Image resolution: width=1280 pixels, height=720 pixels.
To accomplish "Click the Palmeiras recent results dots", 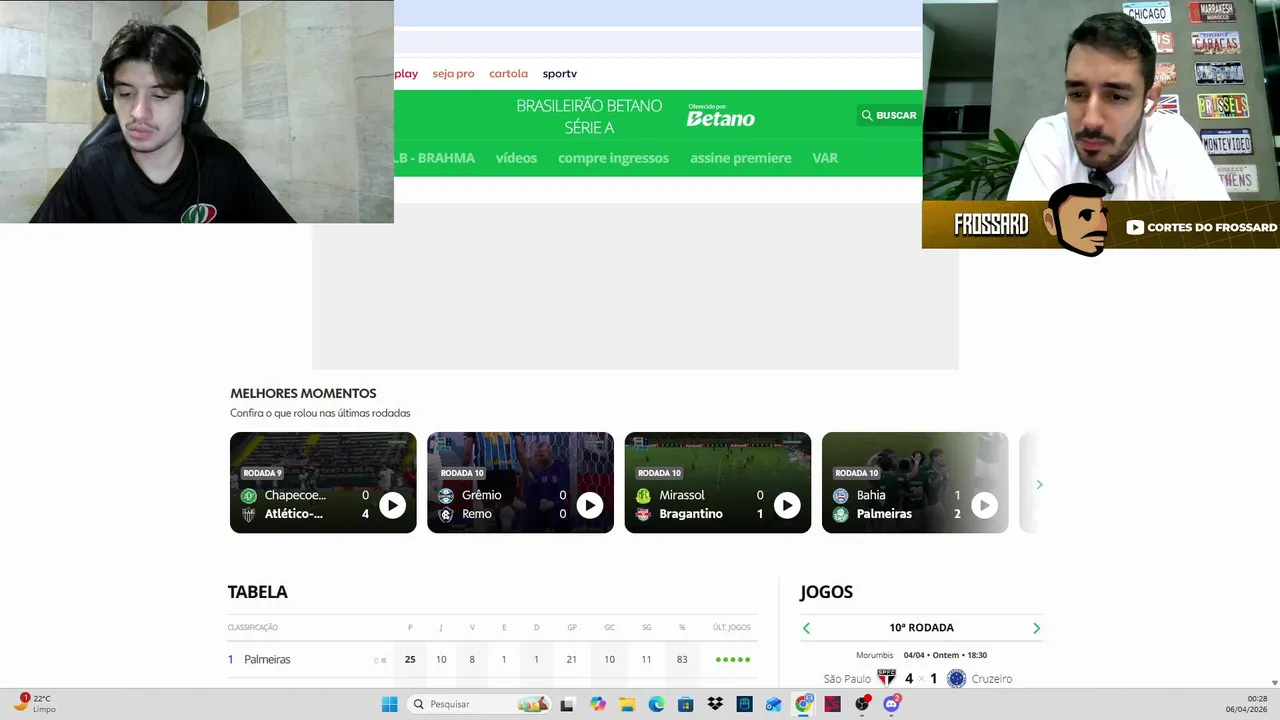I will (x=733, y=660).
